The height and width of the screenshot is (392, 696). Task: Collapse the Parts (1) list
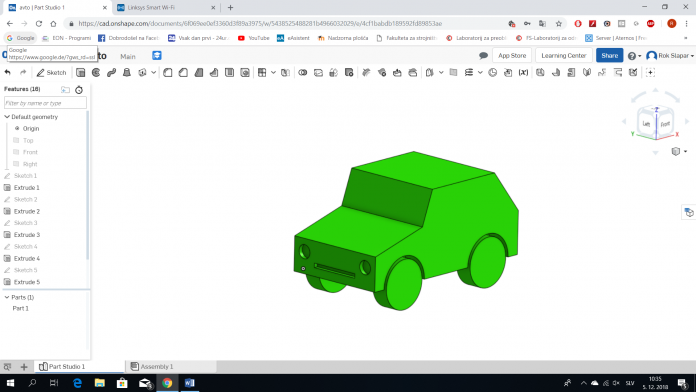tap(7, 297)
